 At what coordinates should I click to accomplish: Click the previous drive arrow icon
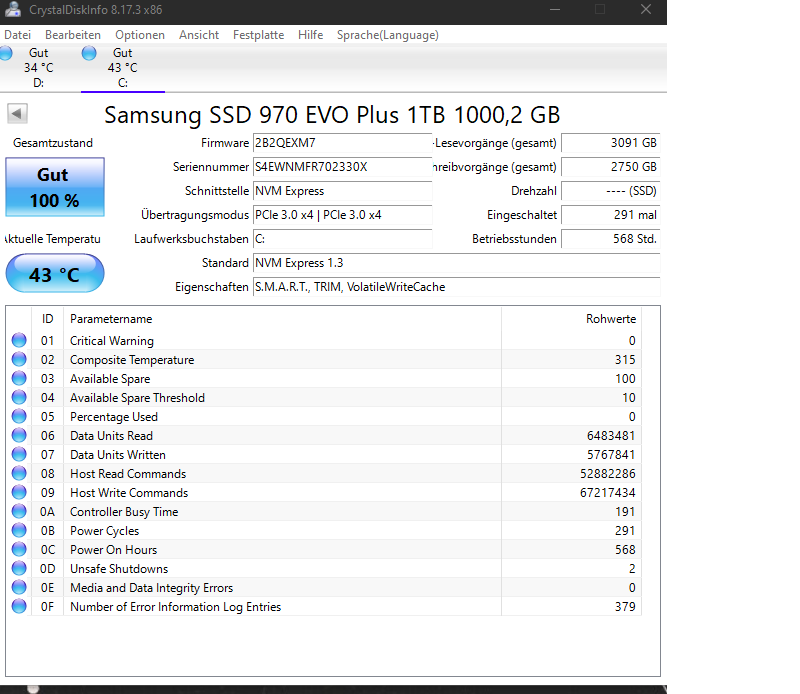click(16, 113)
